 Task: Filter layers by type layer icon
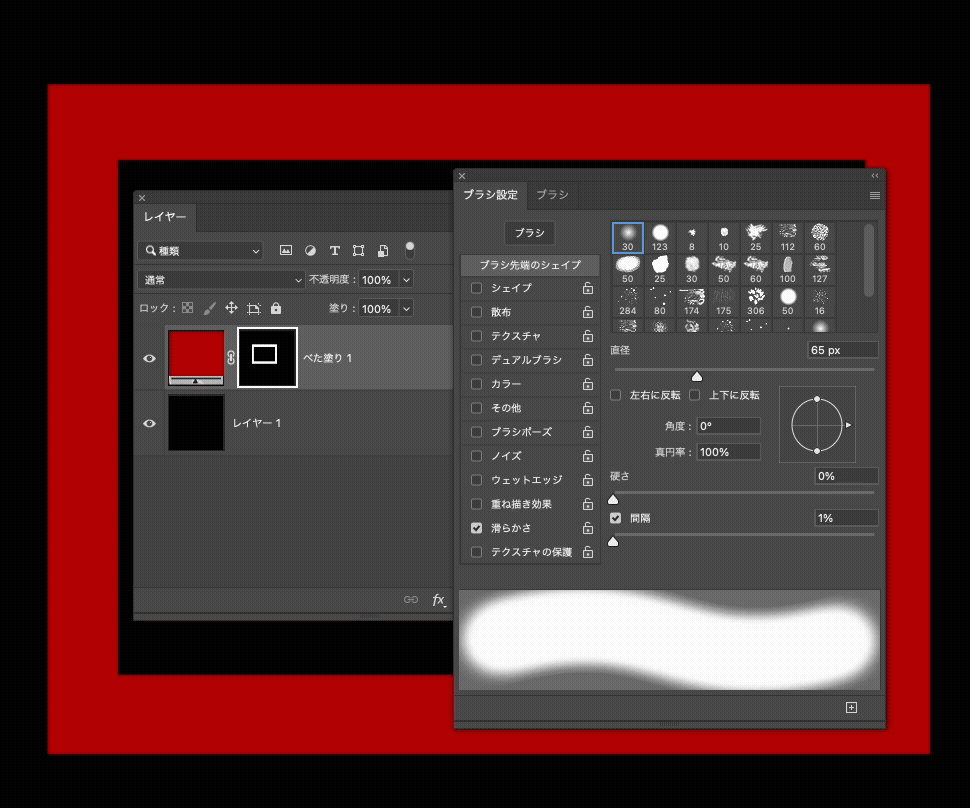(335, 250)
